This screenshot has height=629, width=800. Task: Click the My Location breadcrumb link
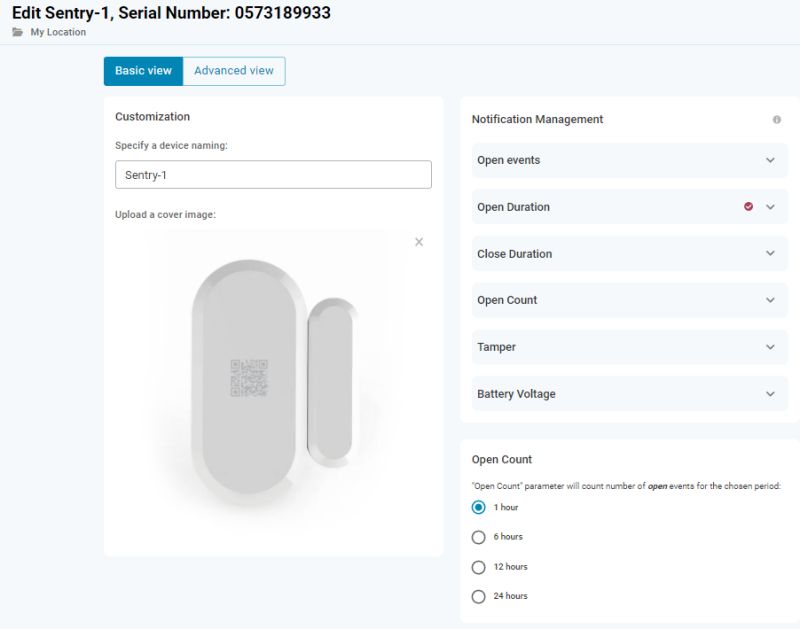pos(58,32)
